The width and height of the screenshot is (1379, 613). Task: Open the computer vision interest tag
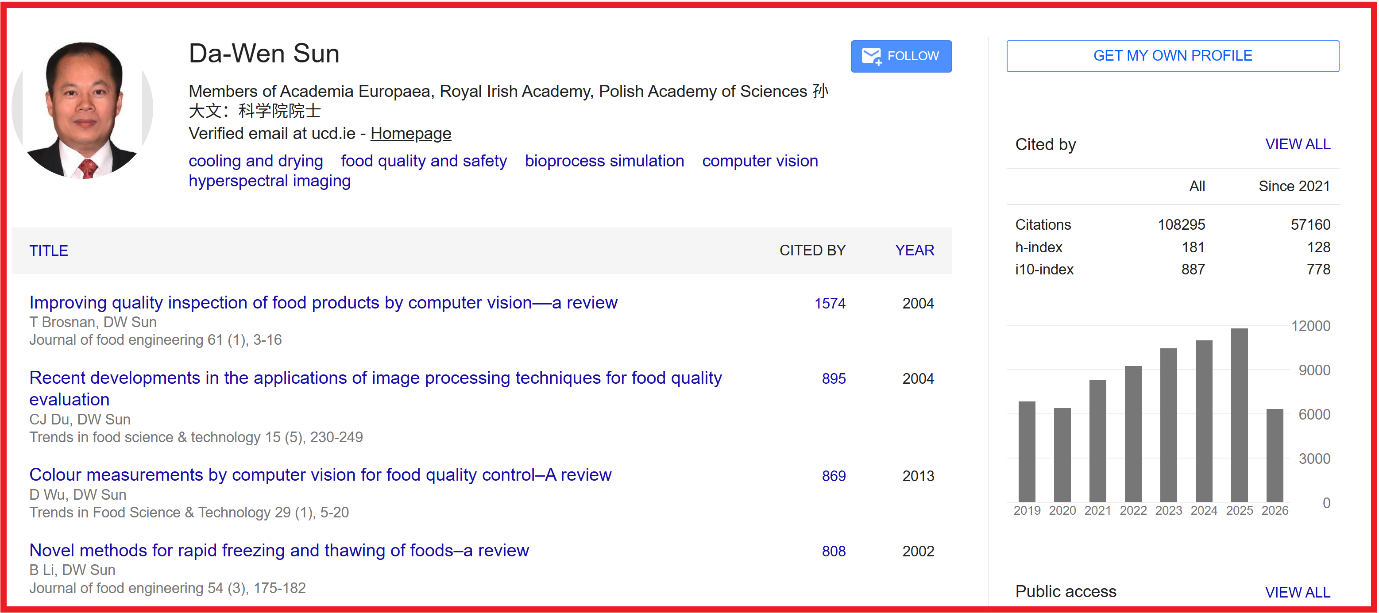click(760, 161)
